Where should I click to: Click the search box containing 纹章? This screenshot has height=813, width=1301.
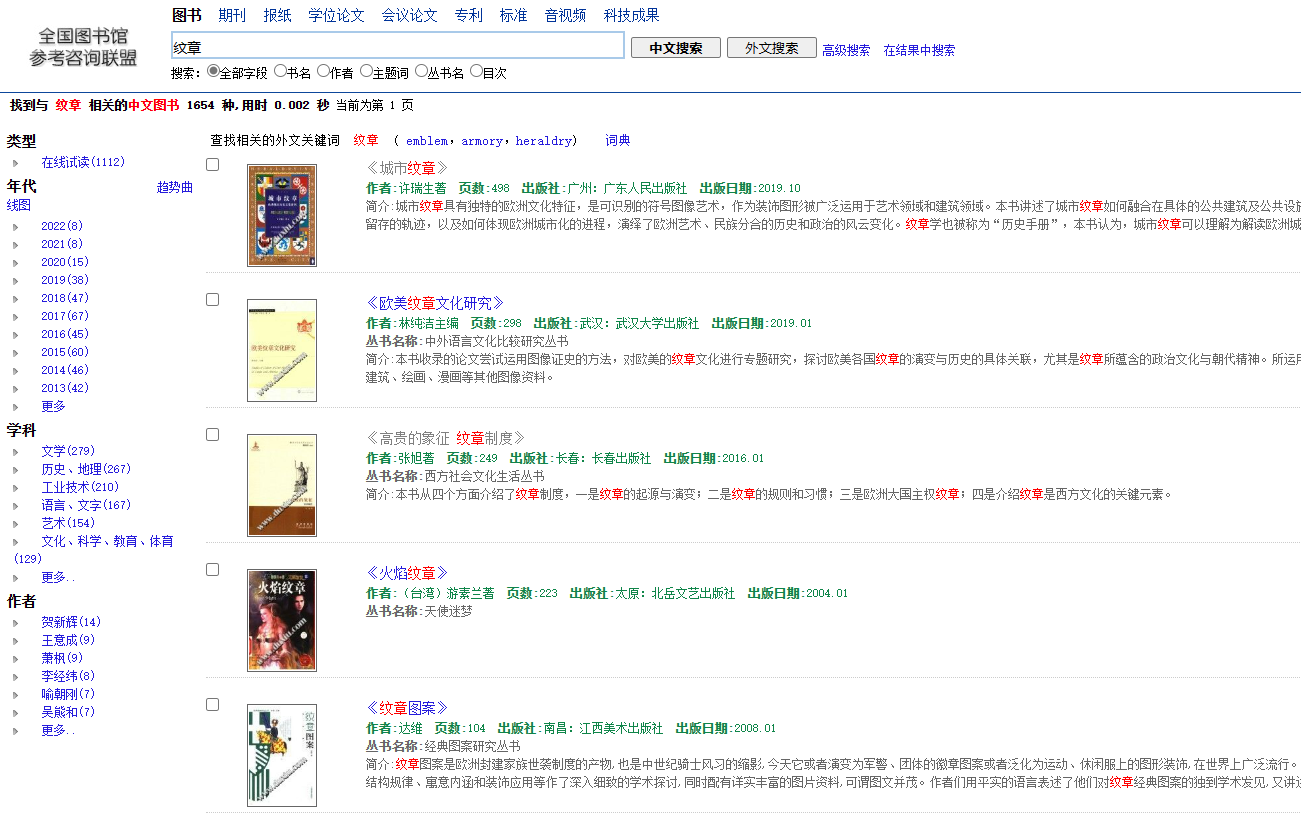(398, 46)
